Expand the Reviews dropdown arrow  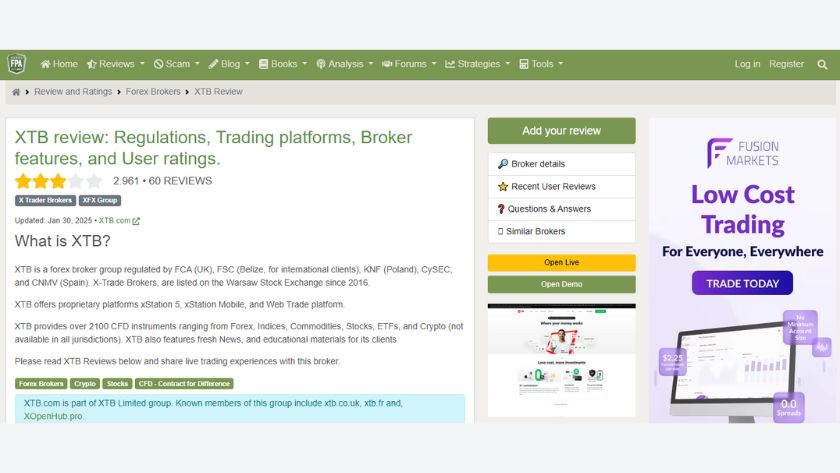pyautogui.click(x=142, y=64)
